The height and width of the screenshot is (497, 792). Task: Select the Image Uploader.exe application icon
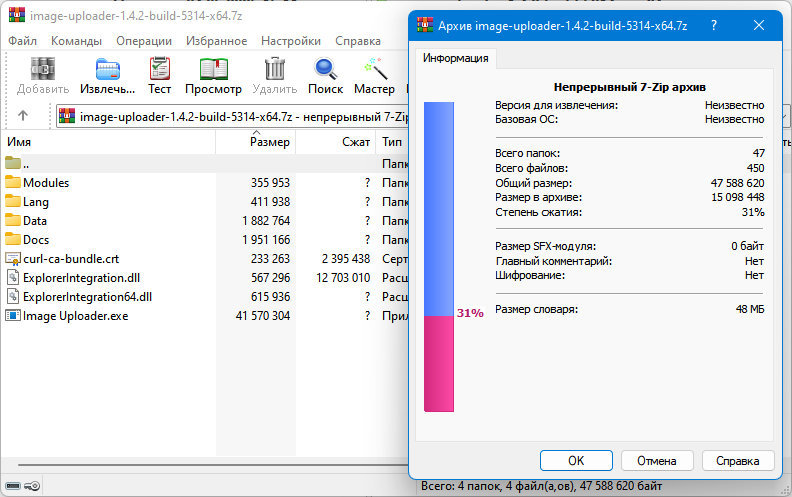tap(13, 315)
